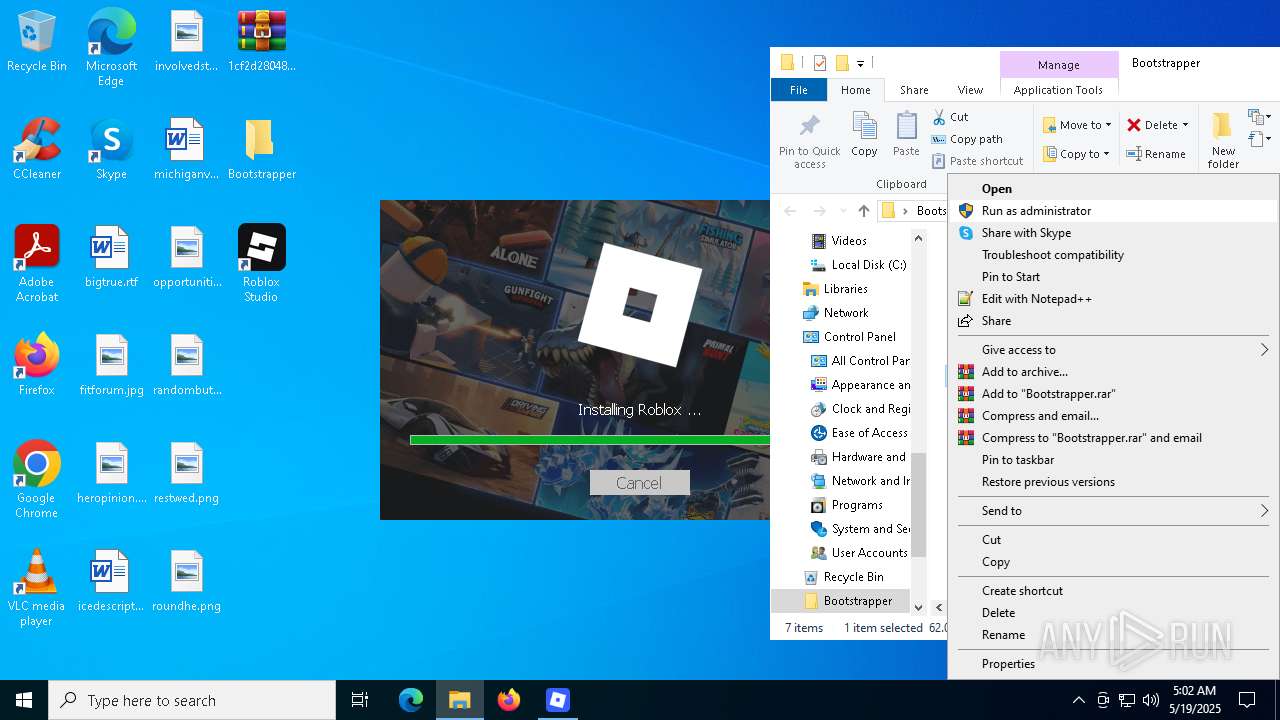Select Bootstrapper in navigation tree
This screenshot has height=720, width=1280.
coord(848,601)
